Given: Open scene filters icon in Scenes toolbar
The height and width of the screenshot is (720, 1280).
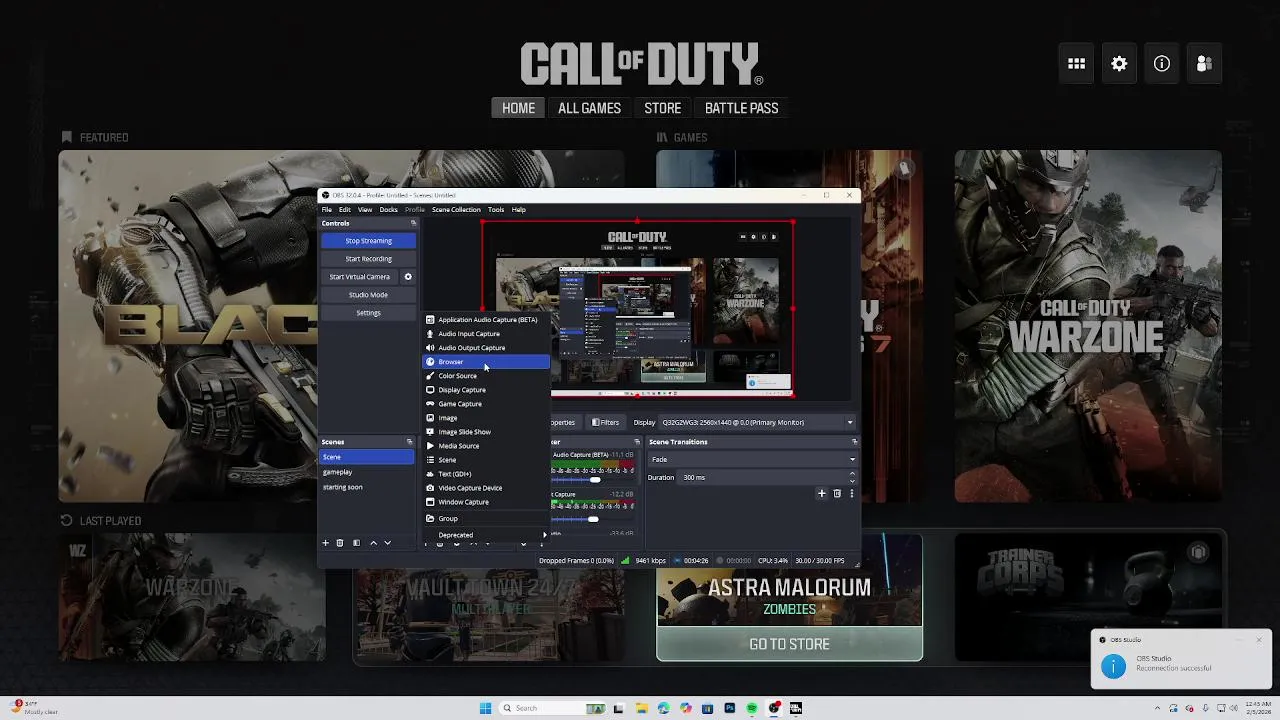Looking at the screenshot, I should point(356,543).
